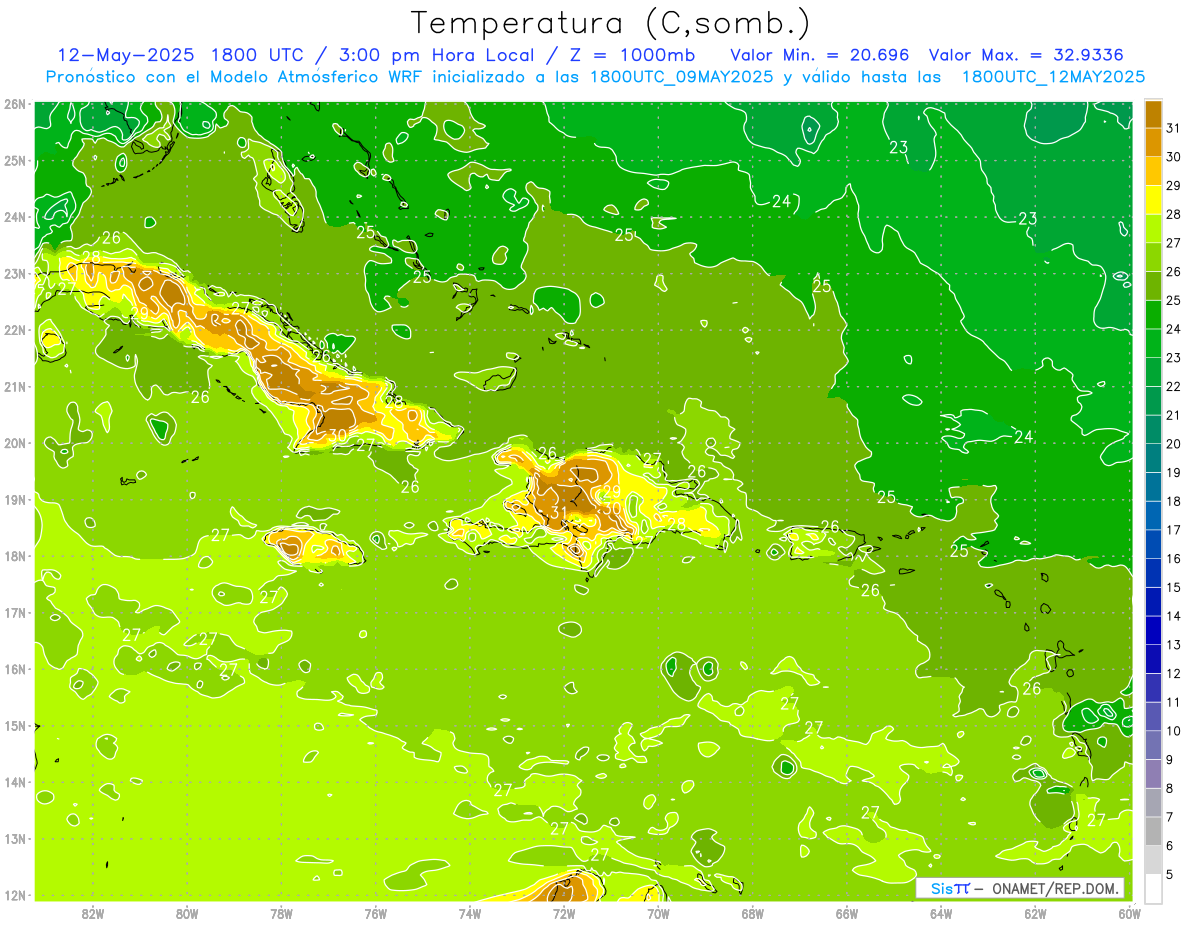
Task: Select the 'Valor Min. = 20.696' reading
Action: point(820,54)
